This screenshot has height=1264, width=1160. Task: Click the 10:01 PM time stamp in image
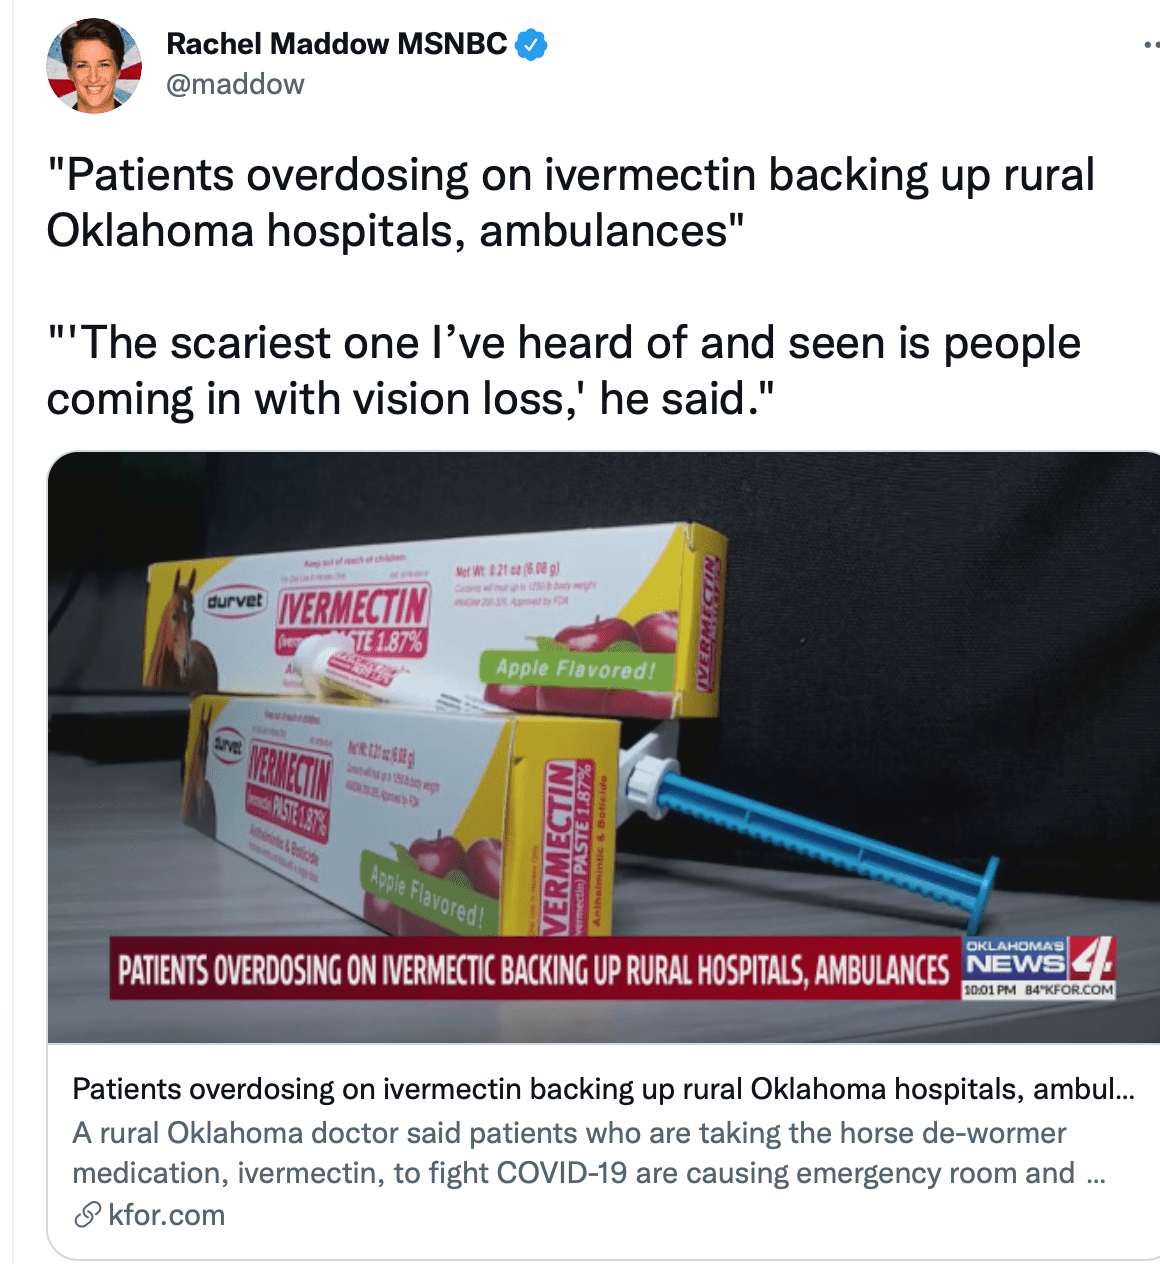pyautogui.click(x=989, y=990)
